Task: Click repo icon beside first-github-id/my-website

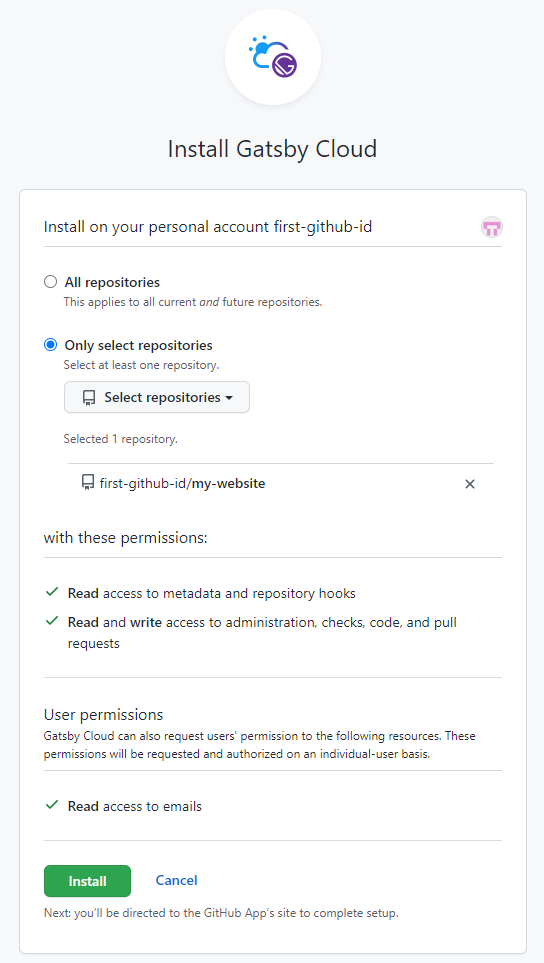Action: coord(88,483)
